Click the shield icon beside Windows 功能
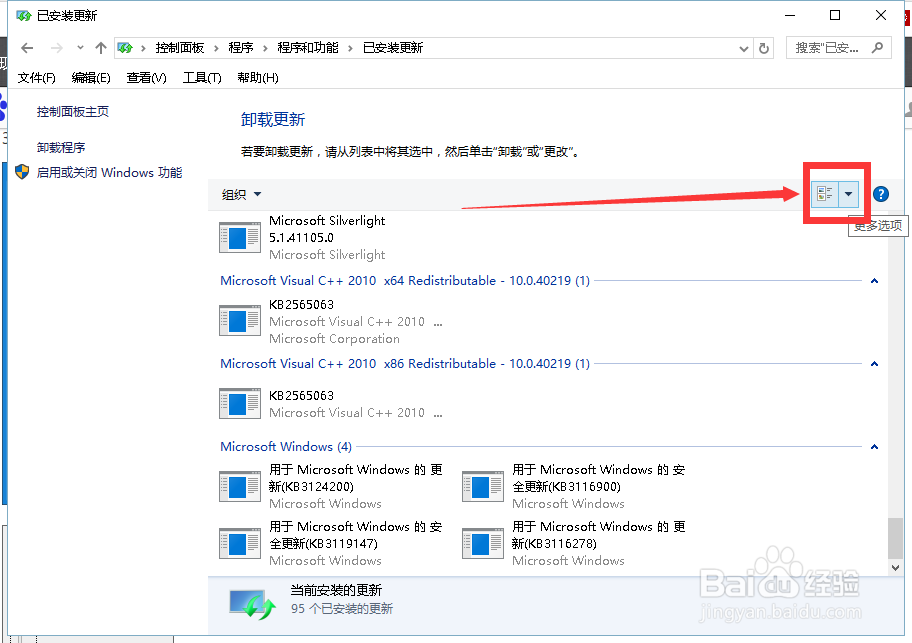The image size is (912, 643). [x=22, y=172]
